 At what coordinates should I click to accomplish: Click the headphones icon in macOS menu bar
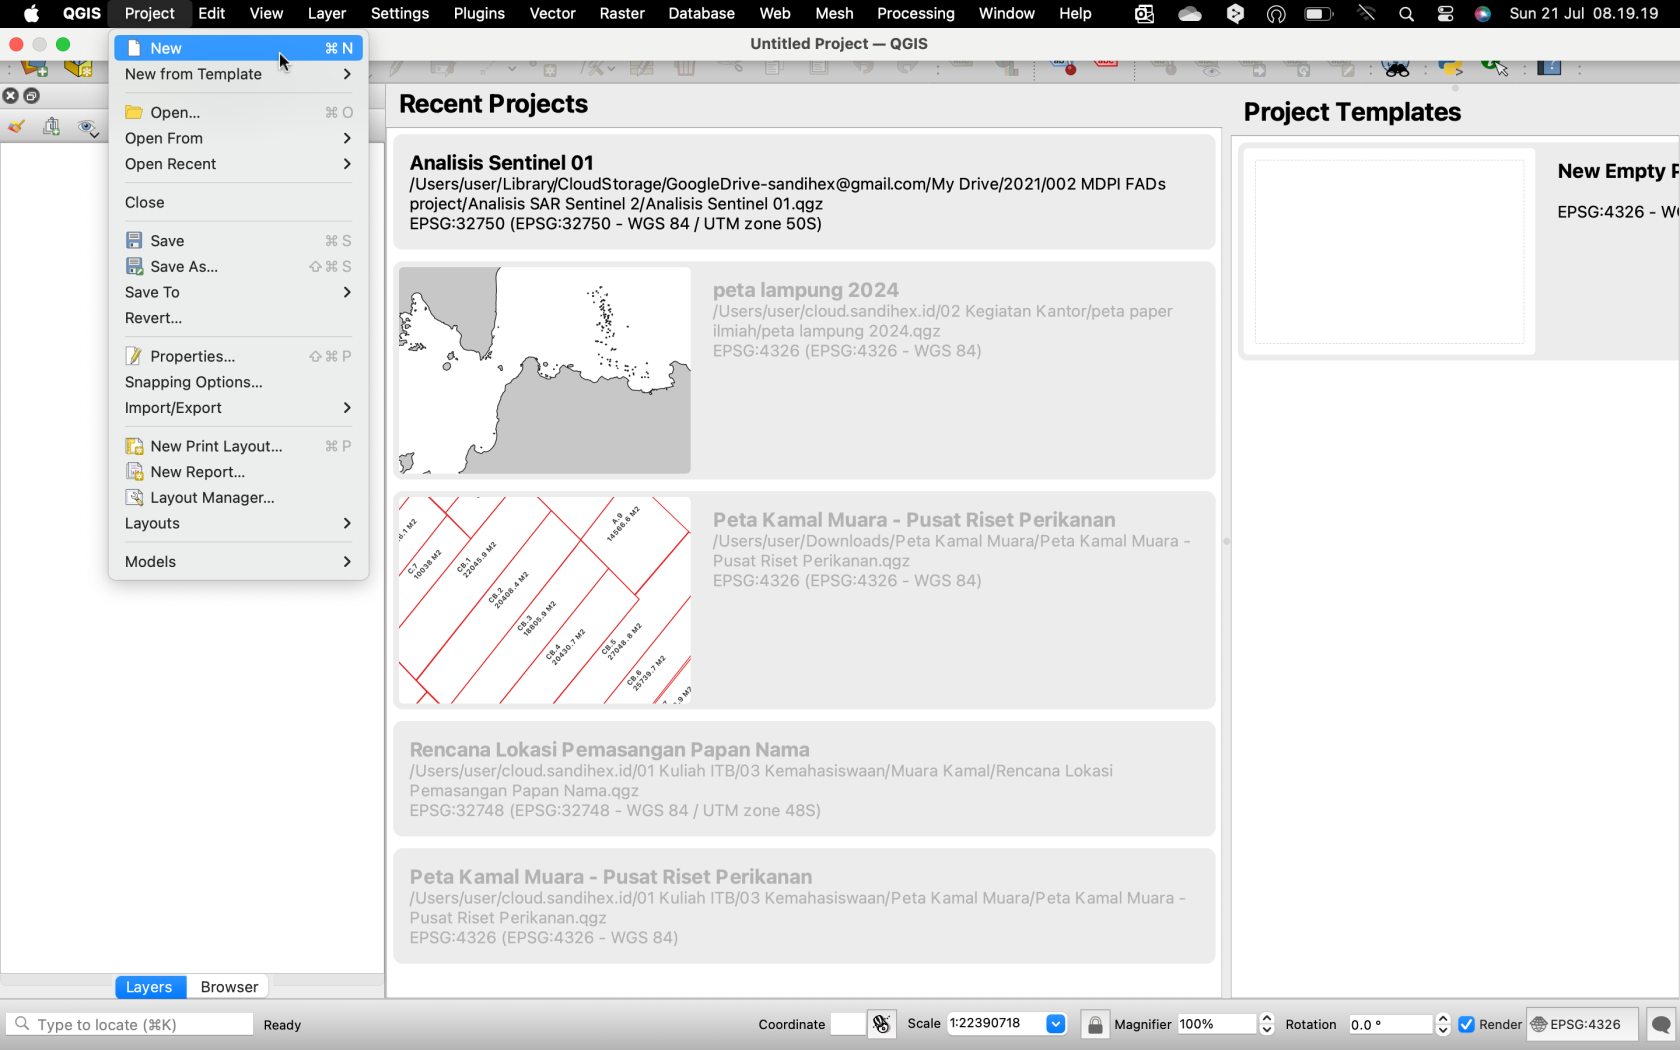1276,14
